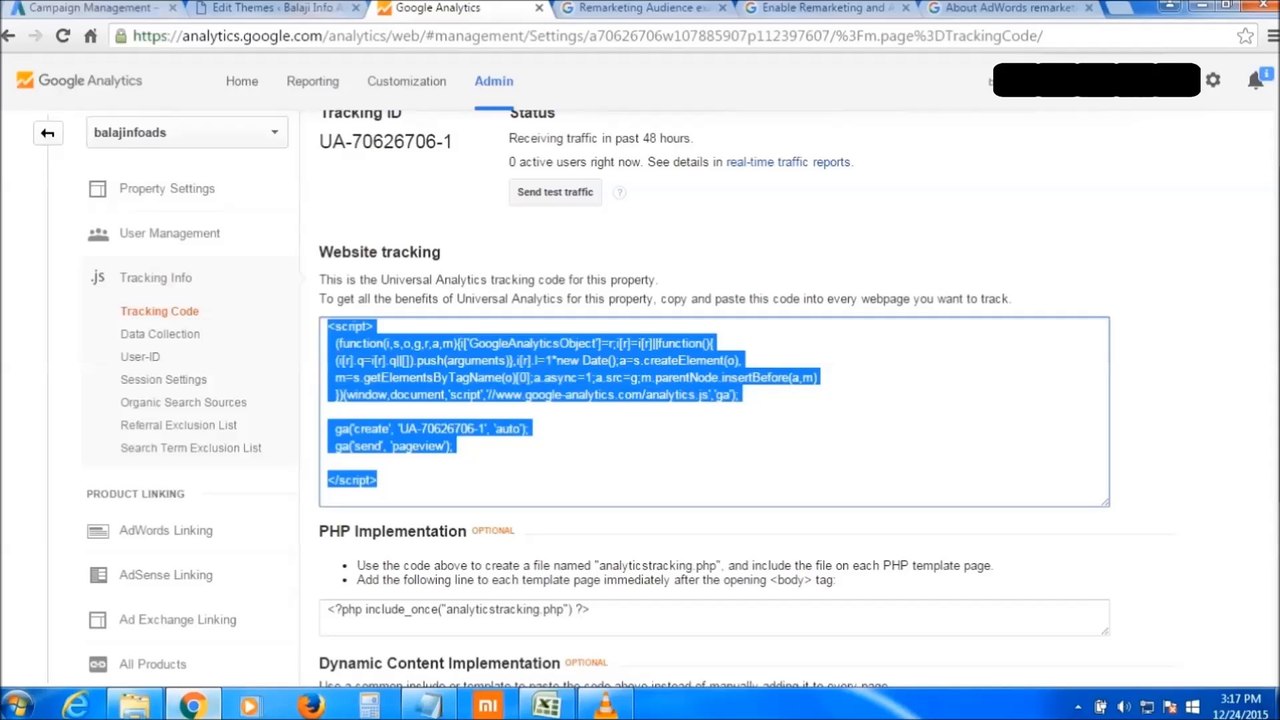Open the Windows Start menu
Image resolution: width=1280 pixels, height=720 pixels.
(17, 706)
